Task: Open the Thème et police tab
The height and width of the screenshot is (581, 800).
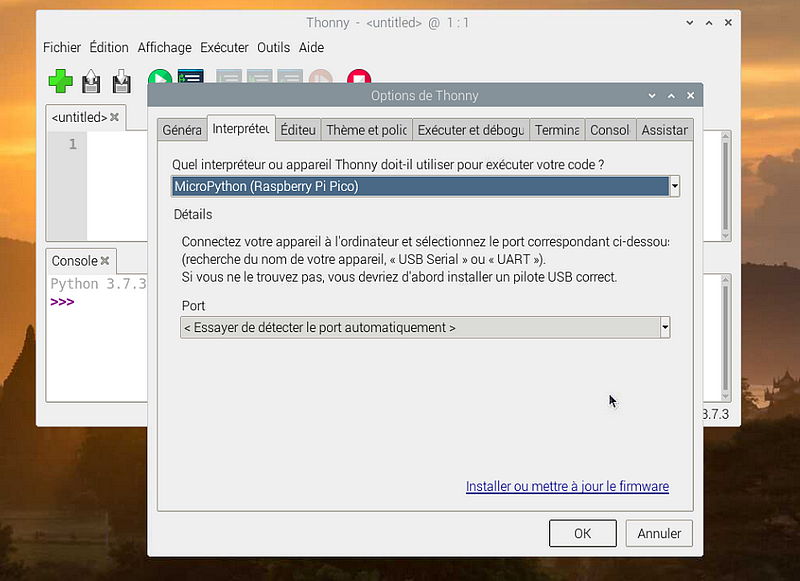Action: coord(366,130)
